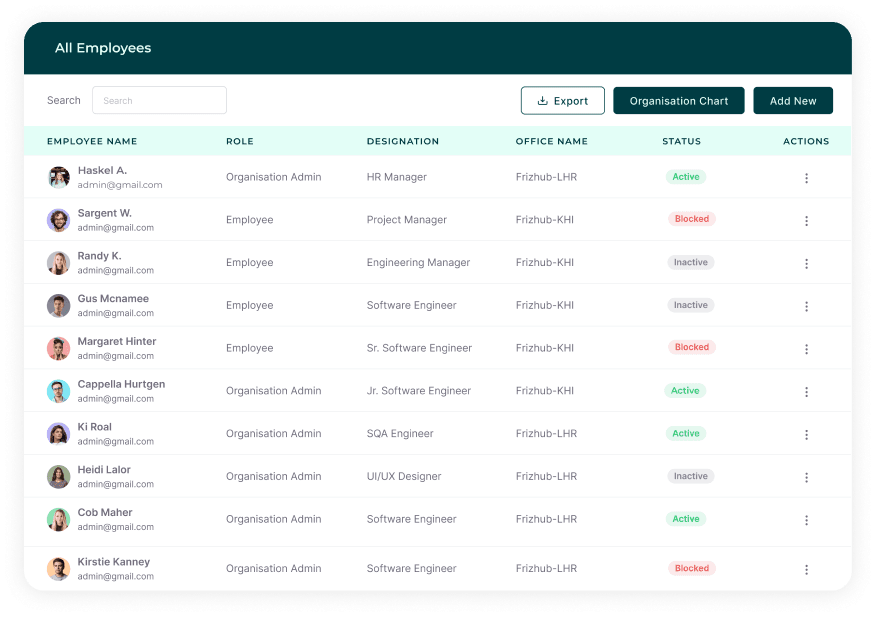Open actions menu for Sargent W.

(x=806, y=221)
